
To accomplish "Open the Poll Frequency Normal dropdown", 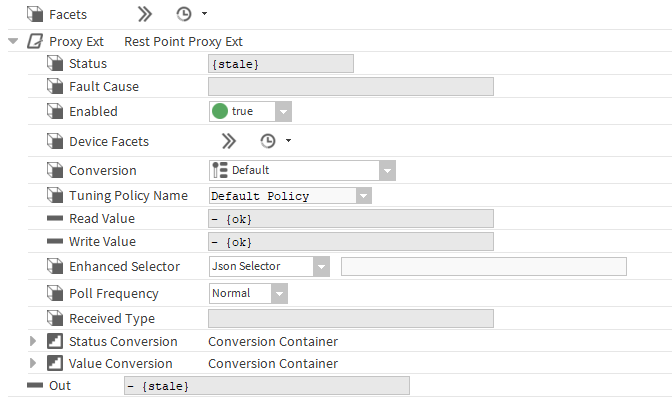I will coord(279,294).
